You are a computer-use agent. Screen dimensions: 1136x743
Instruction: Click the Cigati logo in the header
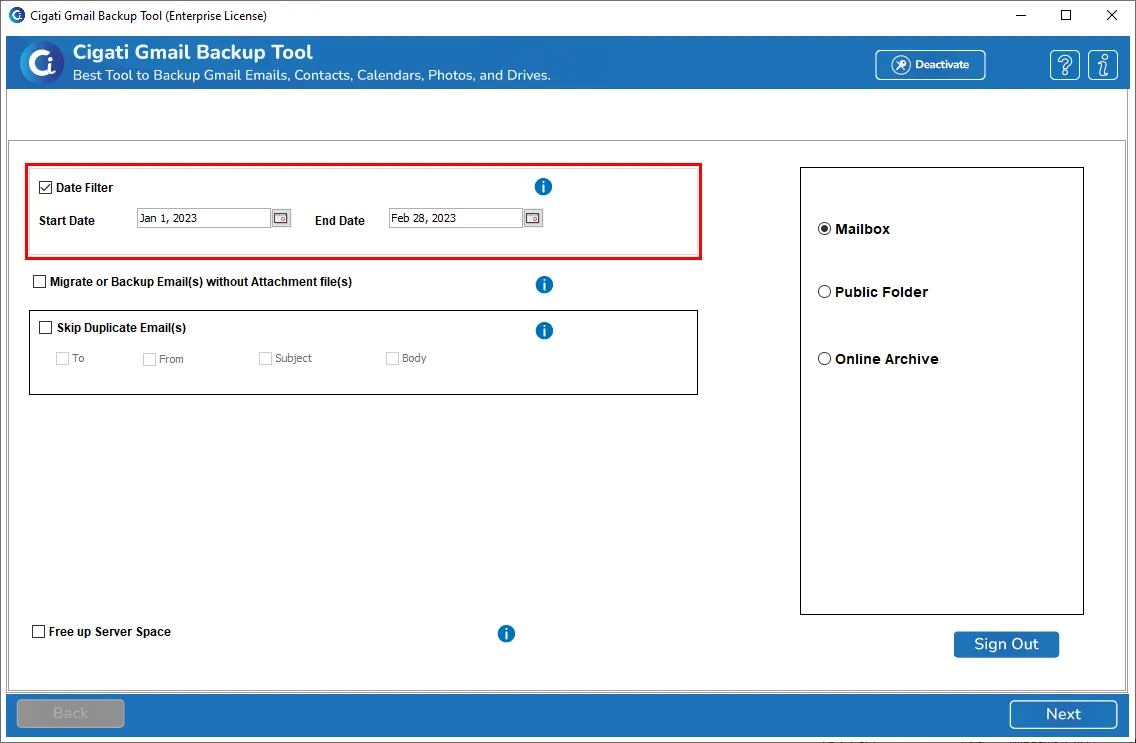point(41,63)
